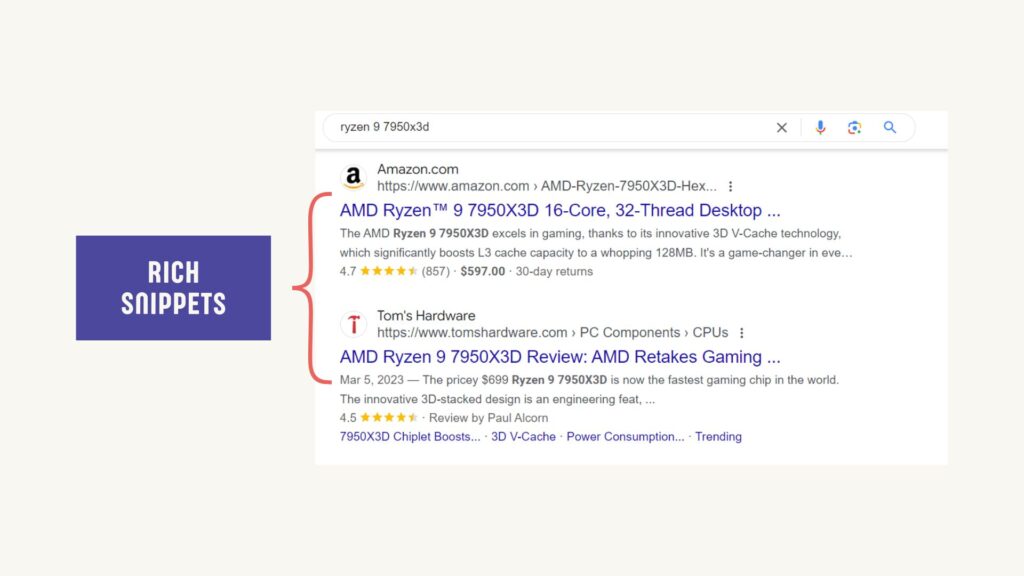Screen dimensions: 1024x576
Task: Open the 7950X3D Chiplet Boosts sitelink
Action: click(x=409, y=437)
